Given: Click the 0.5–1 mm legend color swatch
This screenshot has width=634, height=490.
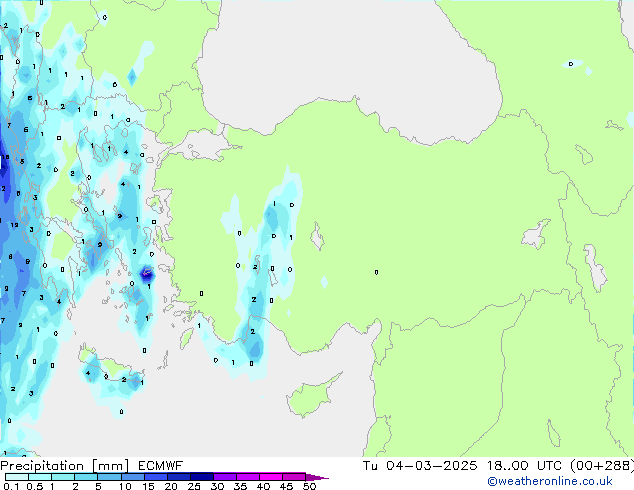Looking at the screenshot, I should click(40, 477).
